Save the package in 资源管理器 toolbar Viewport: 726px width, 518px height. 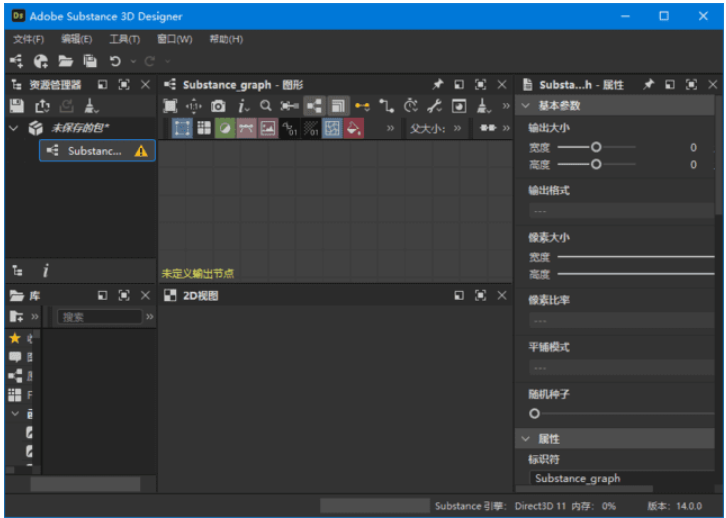pos(17,106)
